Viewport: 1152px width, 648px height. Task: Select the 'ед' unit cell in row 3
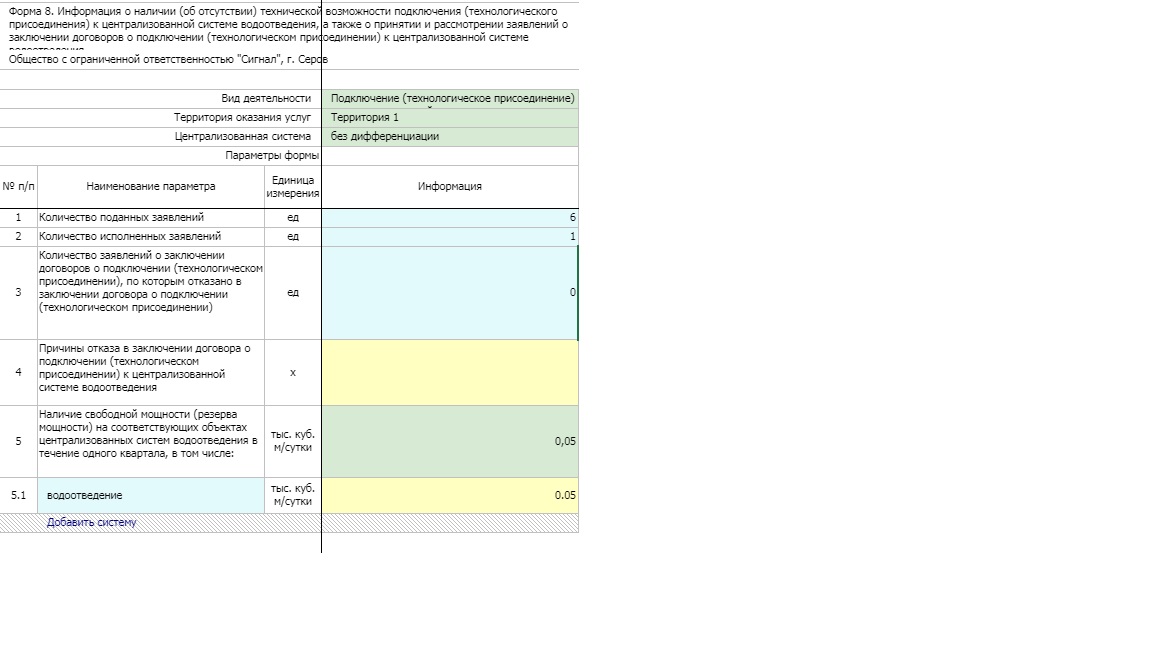[292, 292]
